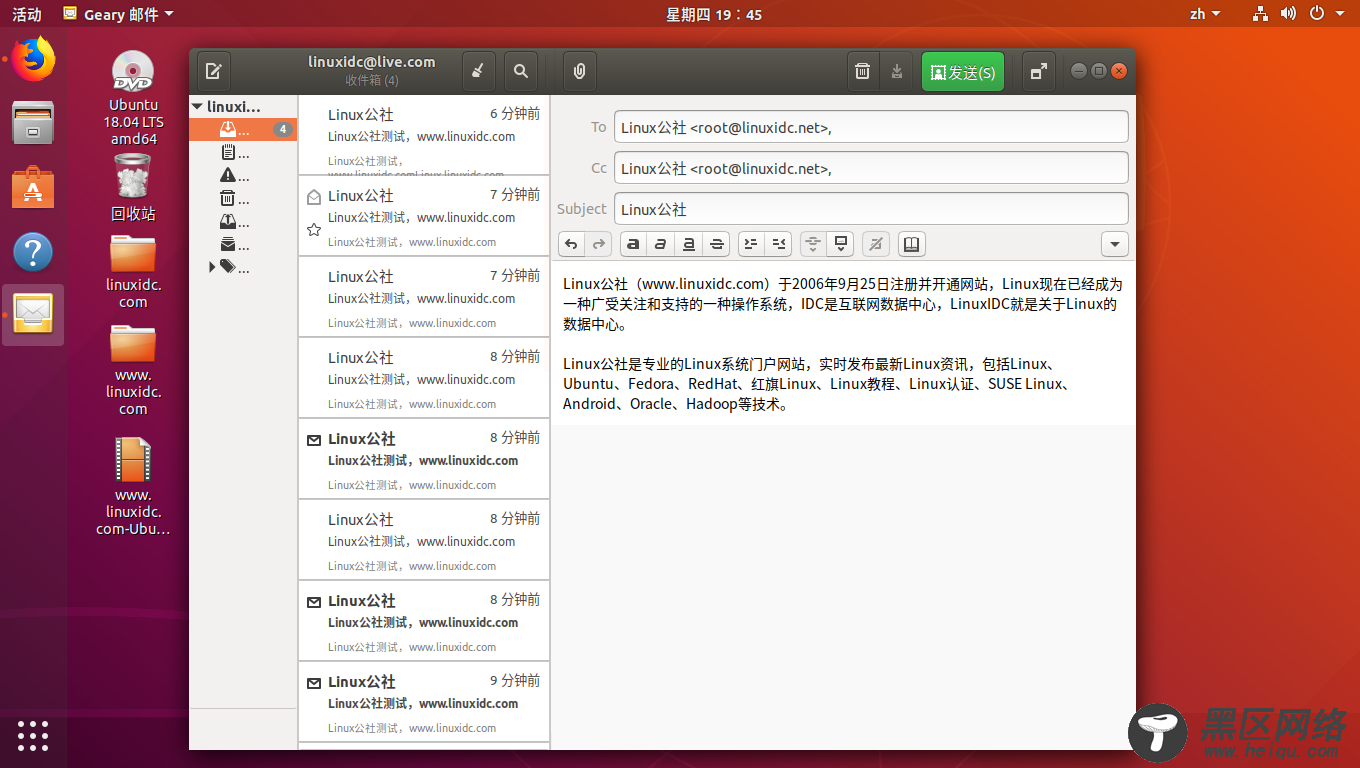1360x768 pixels.
Task: Show applications grid in the dock
Action: pyautogui.click(x=33, y=735)
